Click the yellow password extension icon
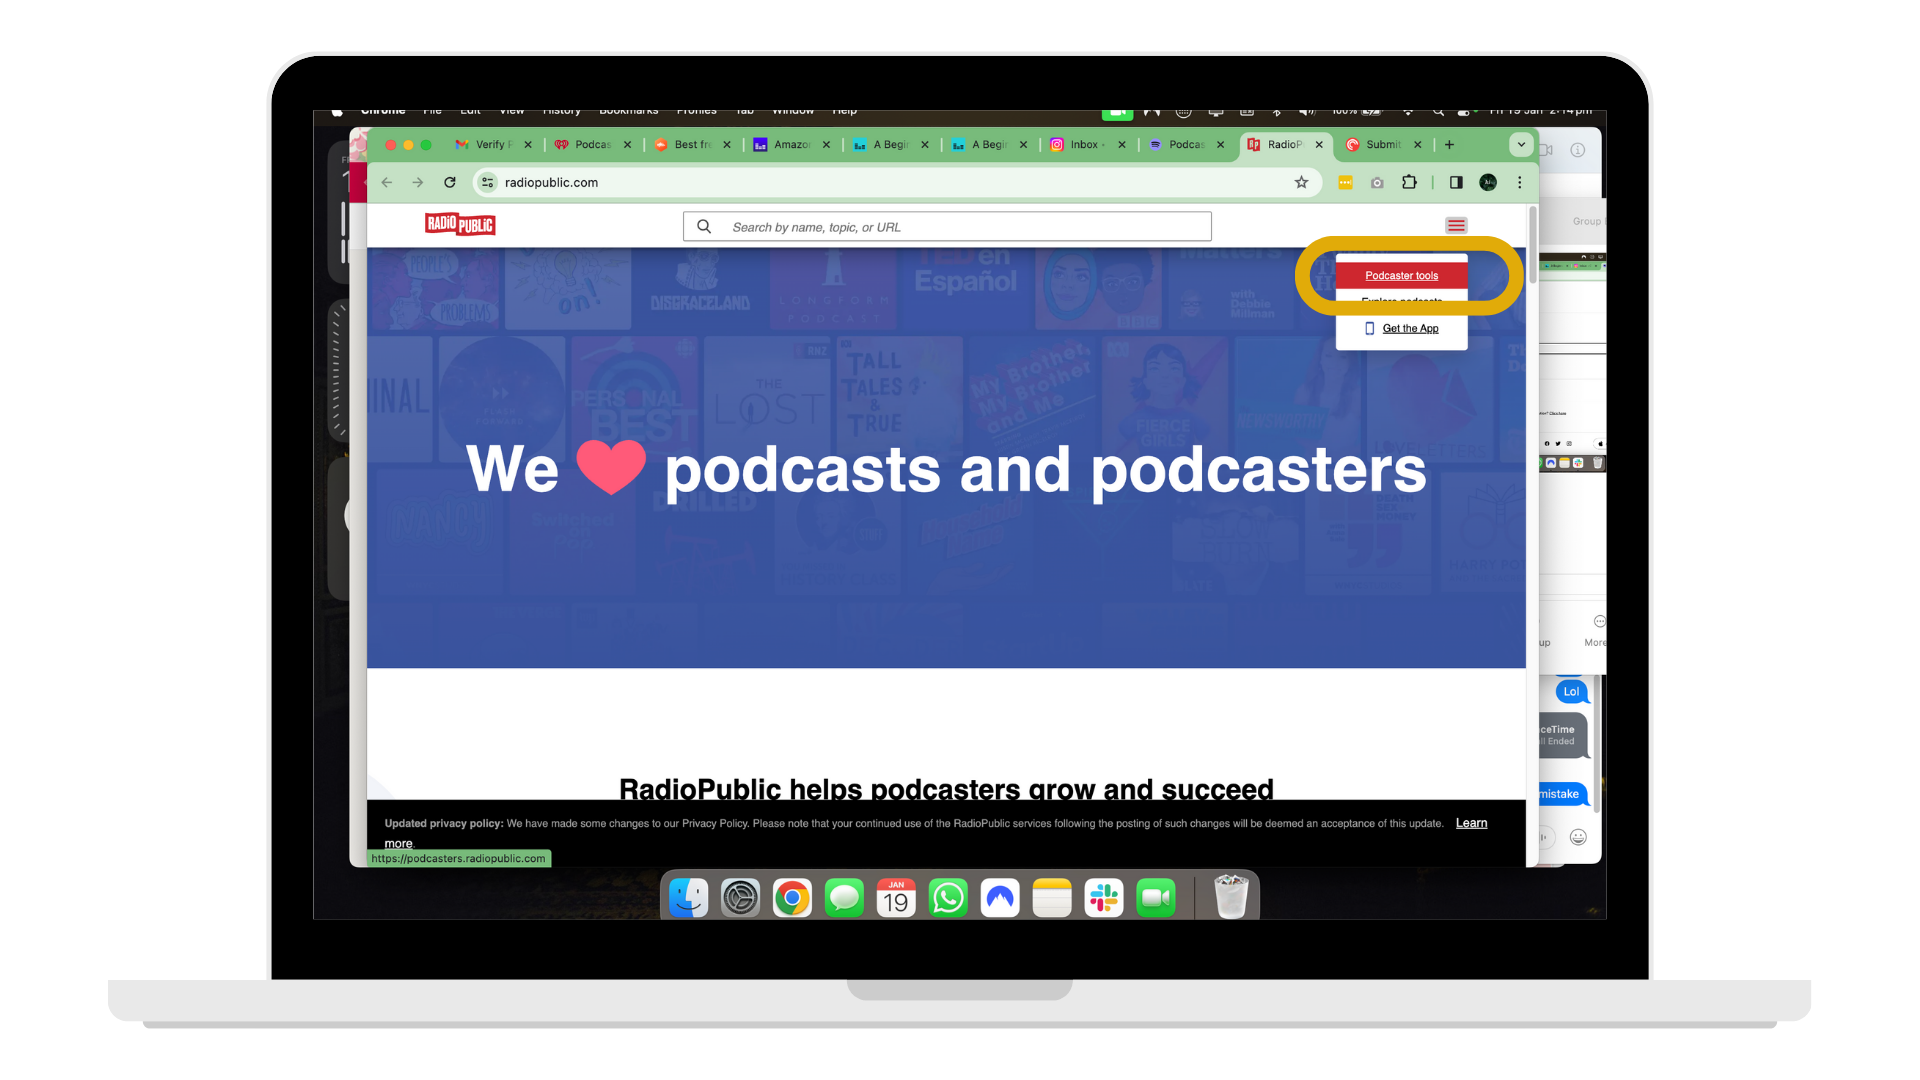Screen dimensions: 1920x1080 [1345, 183]
